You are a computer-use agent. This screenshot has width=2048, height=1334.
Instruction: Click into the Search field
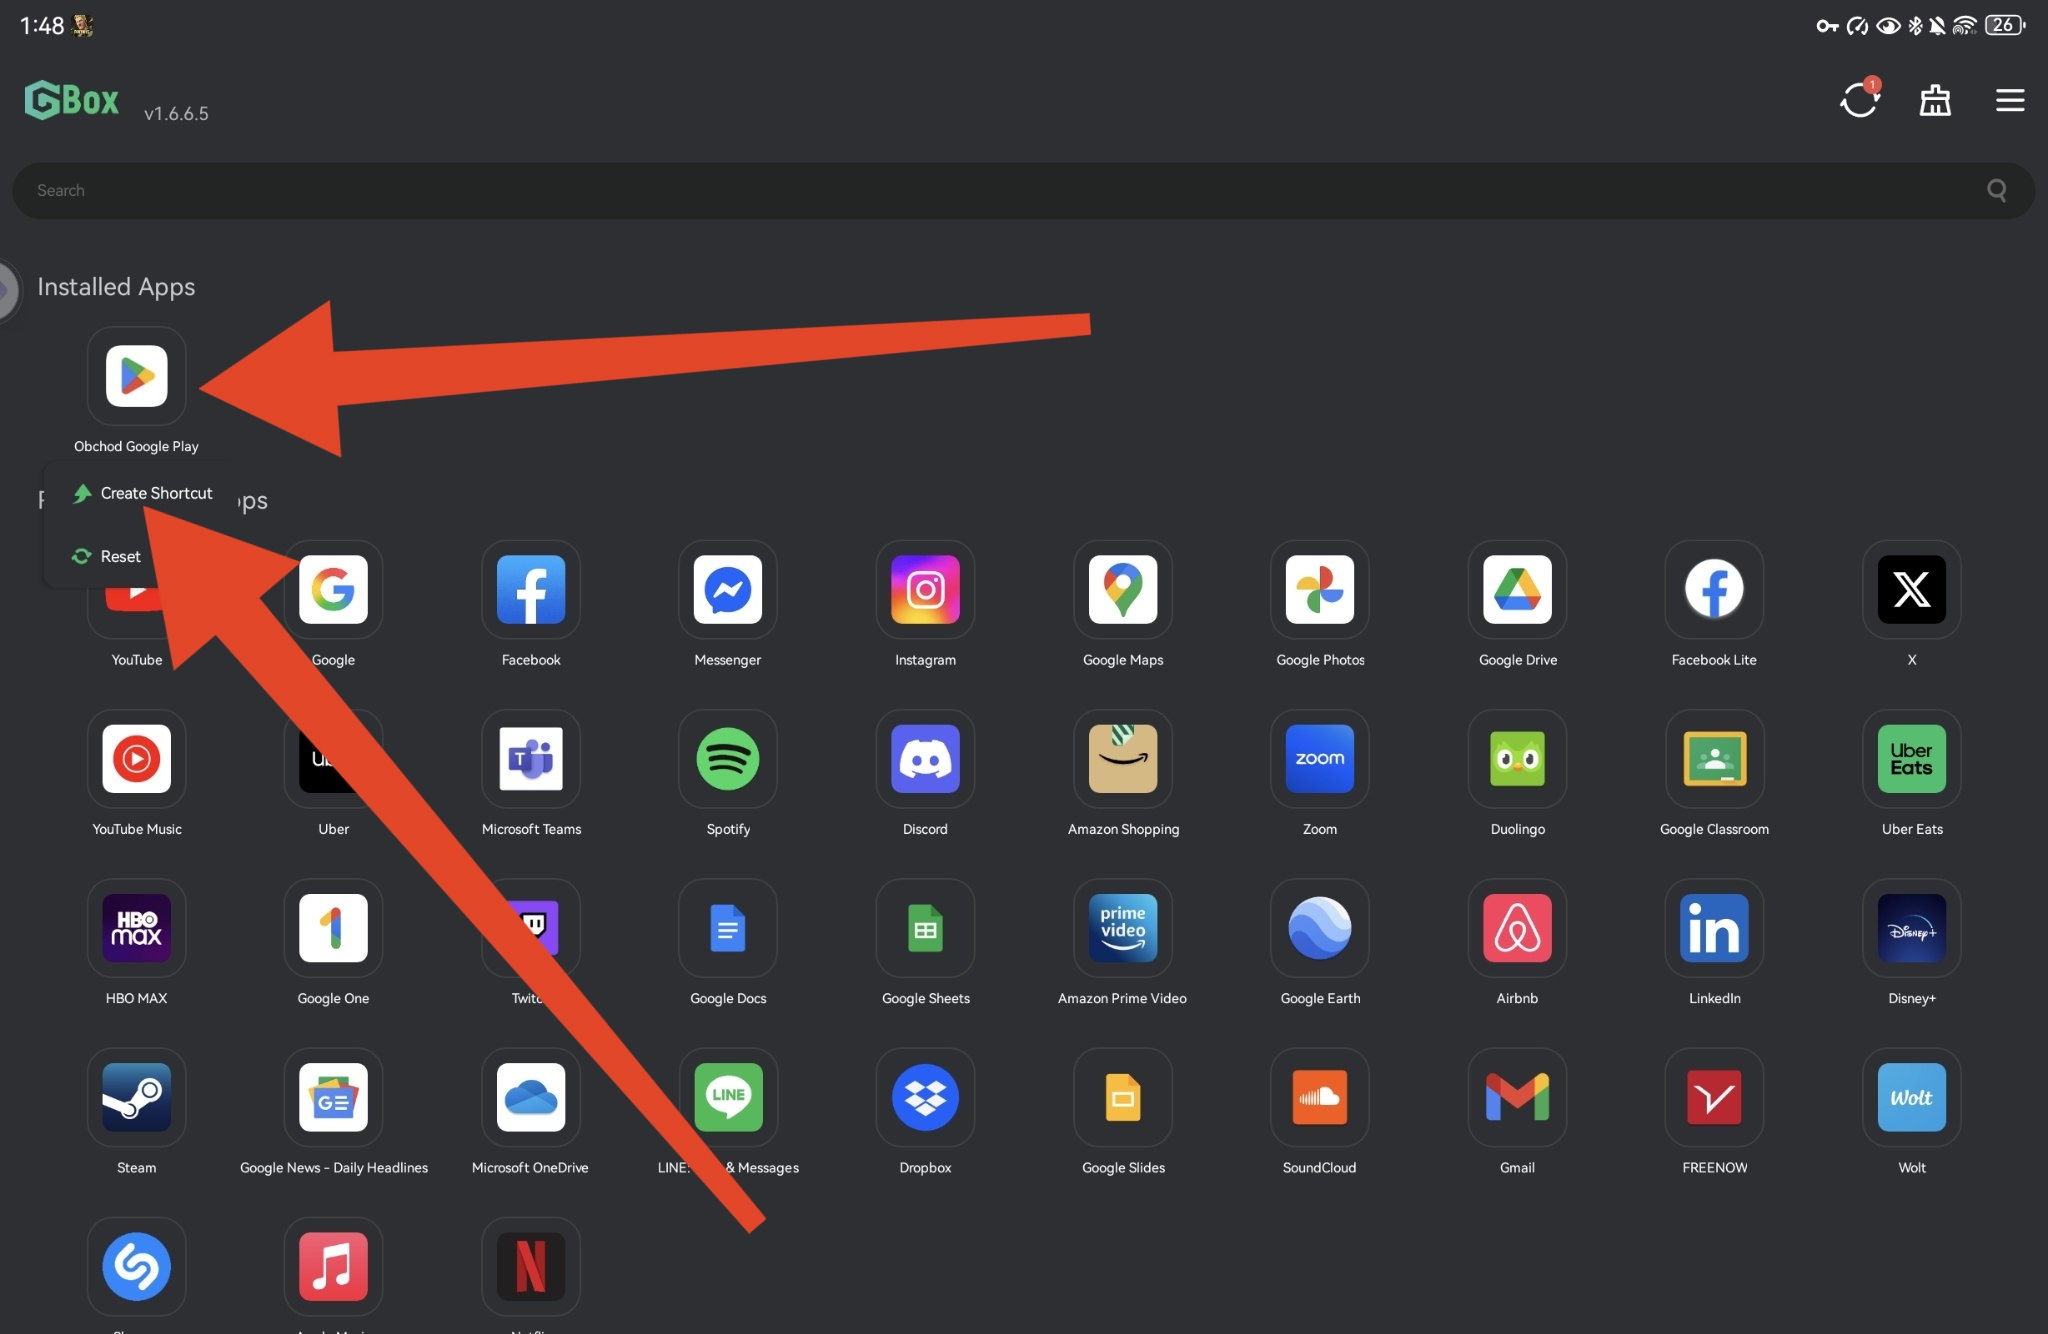click(x=1000, y=190)
